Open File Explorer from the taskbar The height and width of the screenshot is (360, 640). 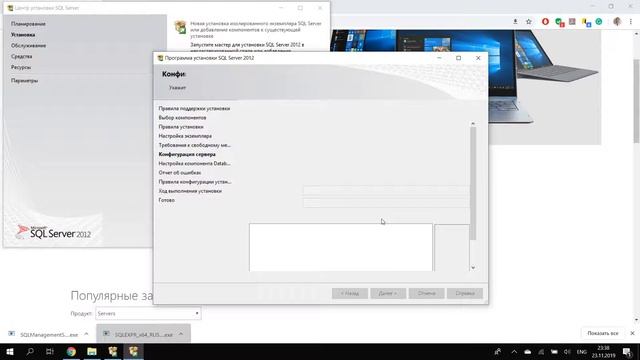pos(92,351)
